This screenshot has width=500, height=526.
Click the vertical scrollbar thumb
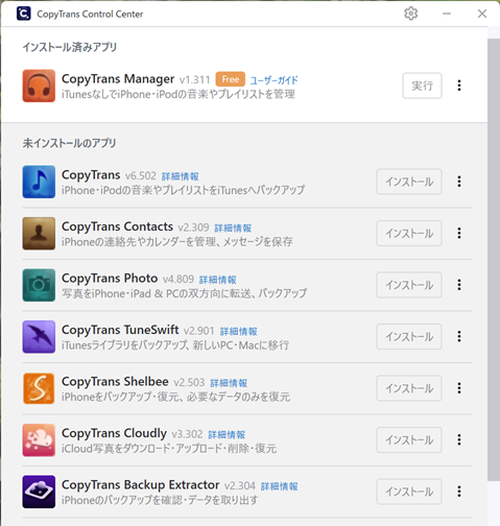(x=494, y=259)
